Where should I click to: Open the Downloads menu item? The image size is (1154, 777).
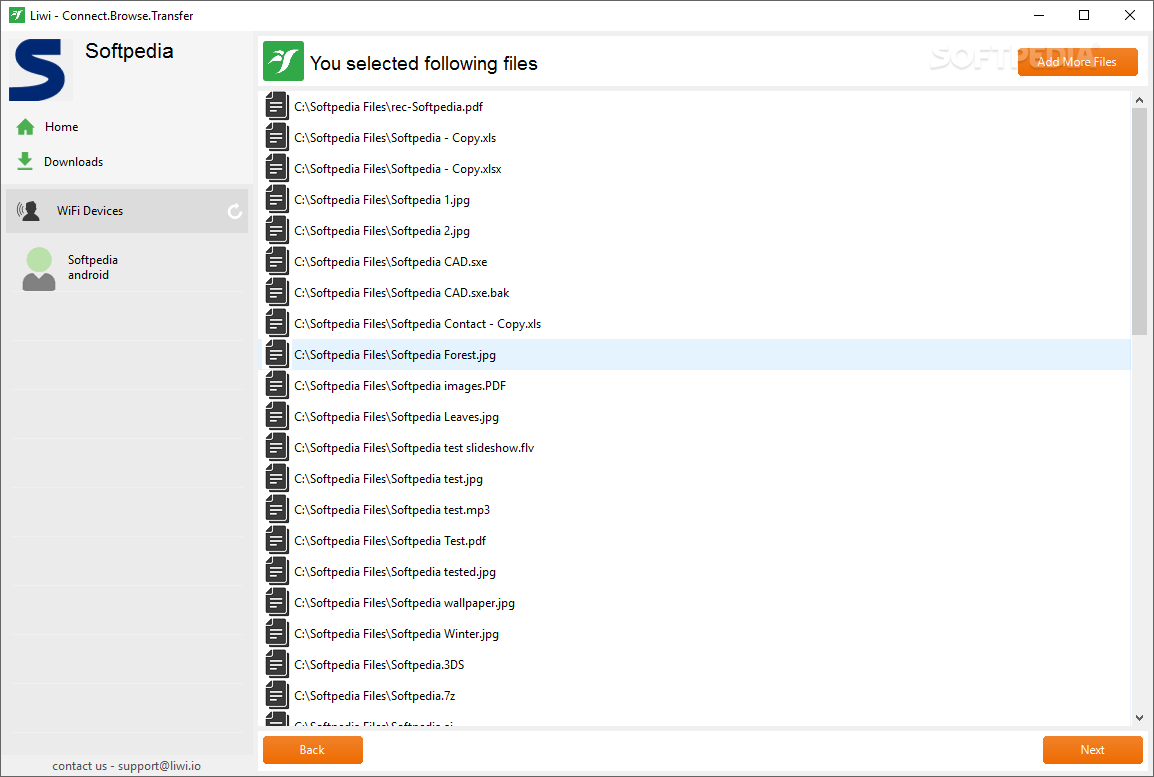pyautogui.click(x=74, y=162)
